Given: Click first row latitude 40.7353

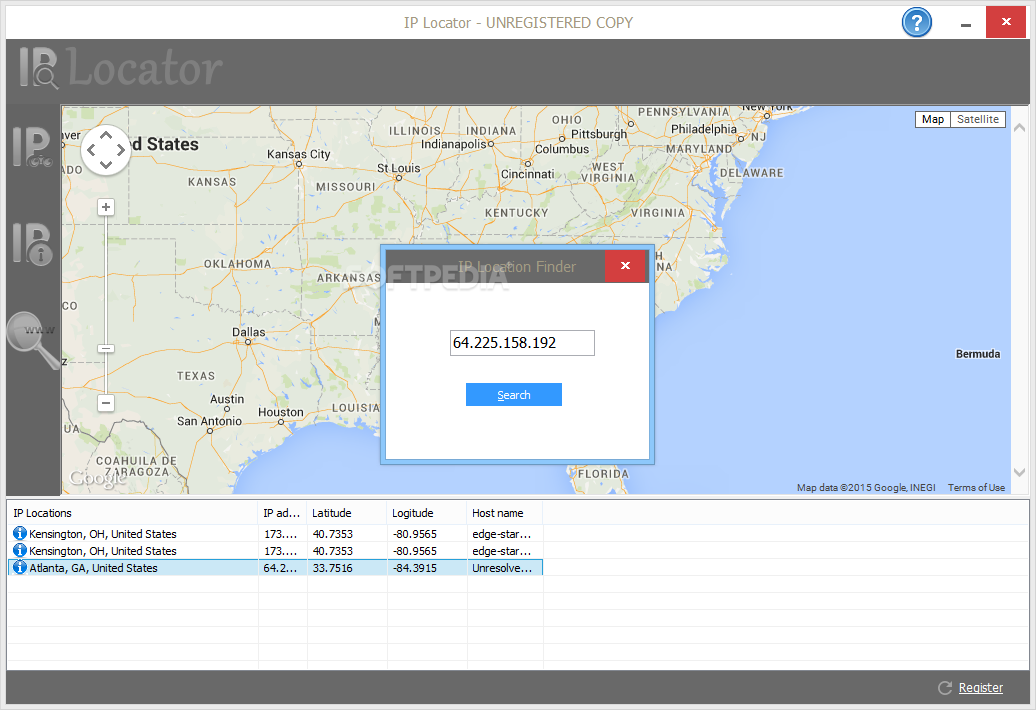Looking at the screenshot, I should (332, 534).
